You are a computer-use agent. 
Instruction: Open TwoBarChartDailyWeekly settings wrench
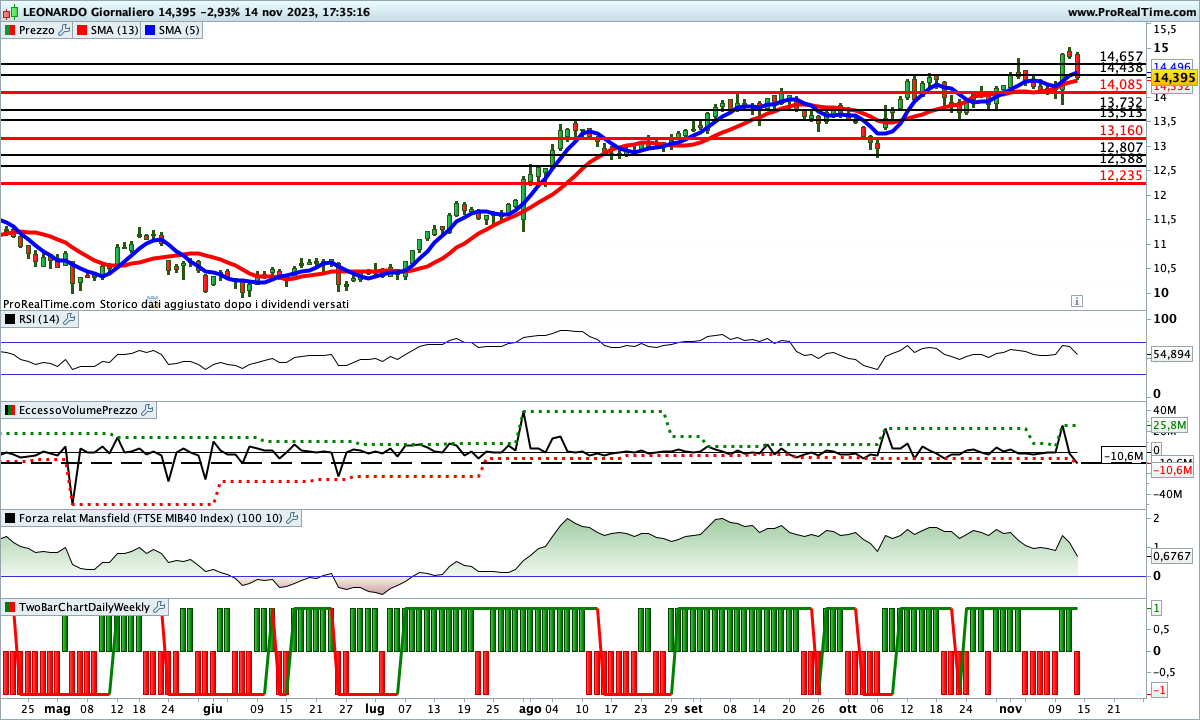click(160, 607)
